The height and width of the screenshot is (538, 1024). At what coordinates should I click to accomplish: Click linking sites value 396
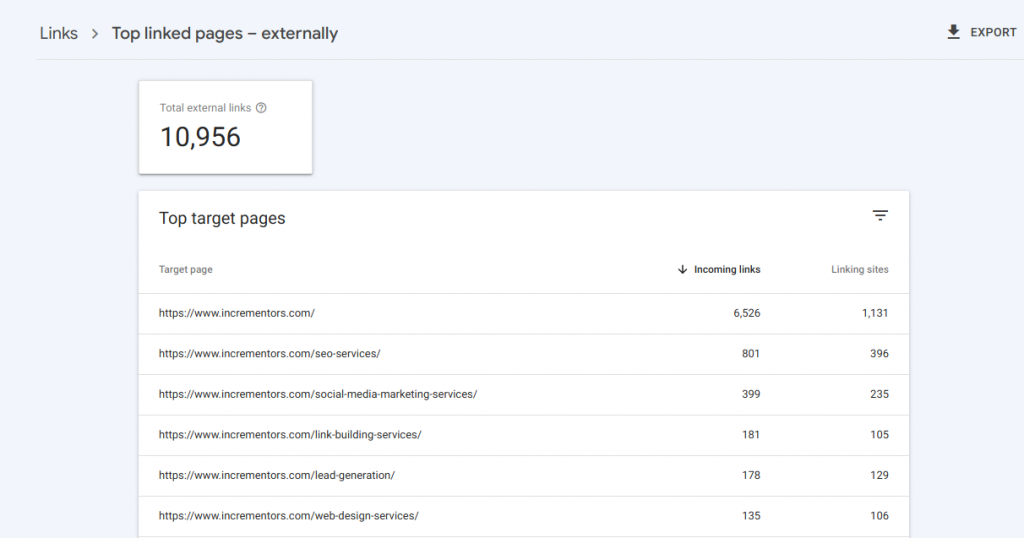879,354
